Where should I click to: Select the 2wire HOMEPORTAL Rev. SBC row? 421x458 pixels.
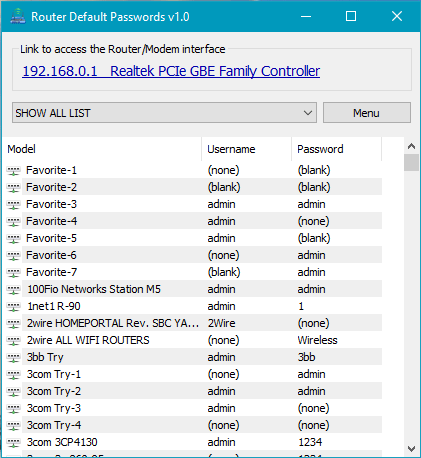(x=194, y=323)
